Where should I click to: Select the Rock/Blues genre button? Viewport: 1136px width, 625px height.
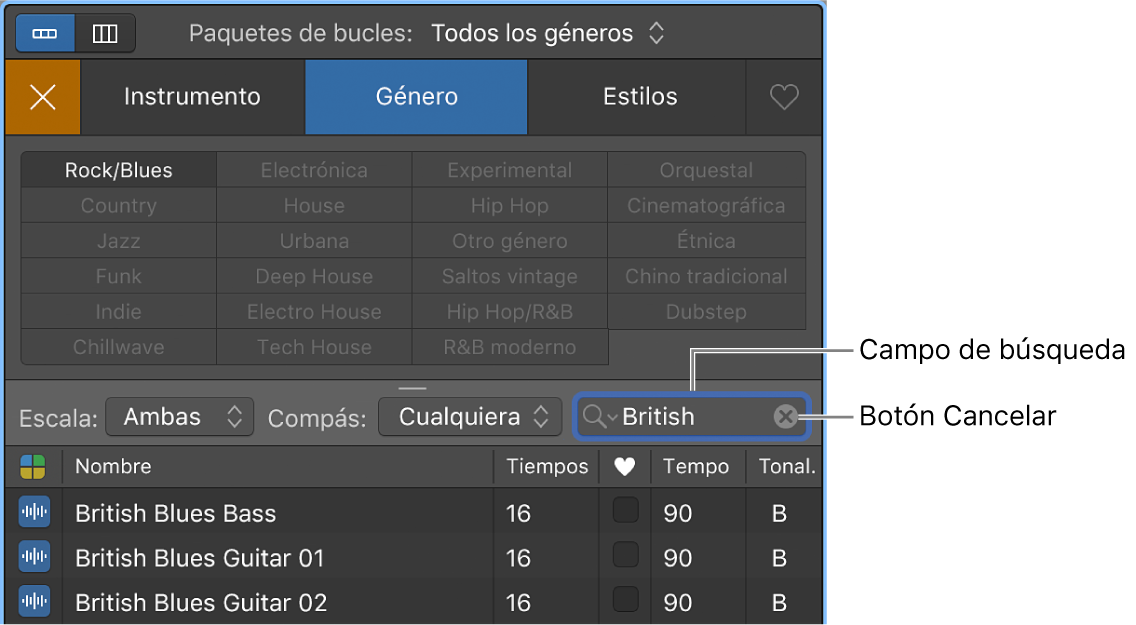pyautogui.click(x=119, y=170)
